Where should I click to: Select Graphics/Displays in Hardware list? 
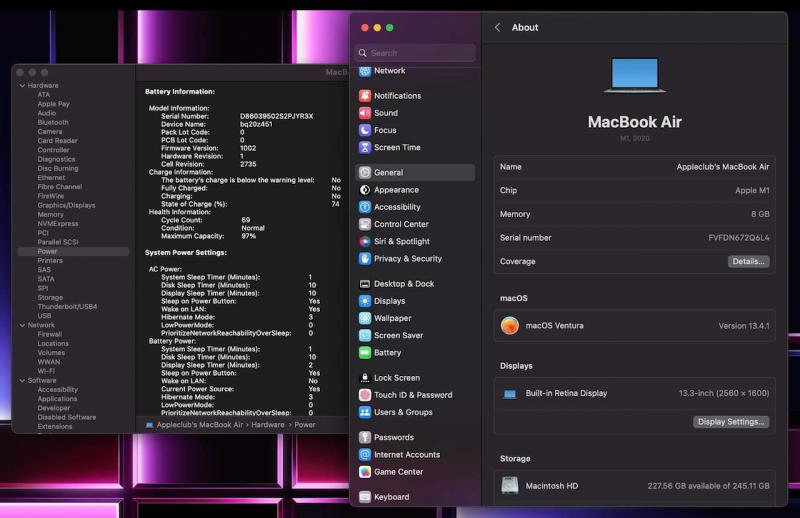click(x=66, y=205)
